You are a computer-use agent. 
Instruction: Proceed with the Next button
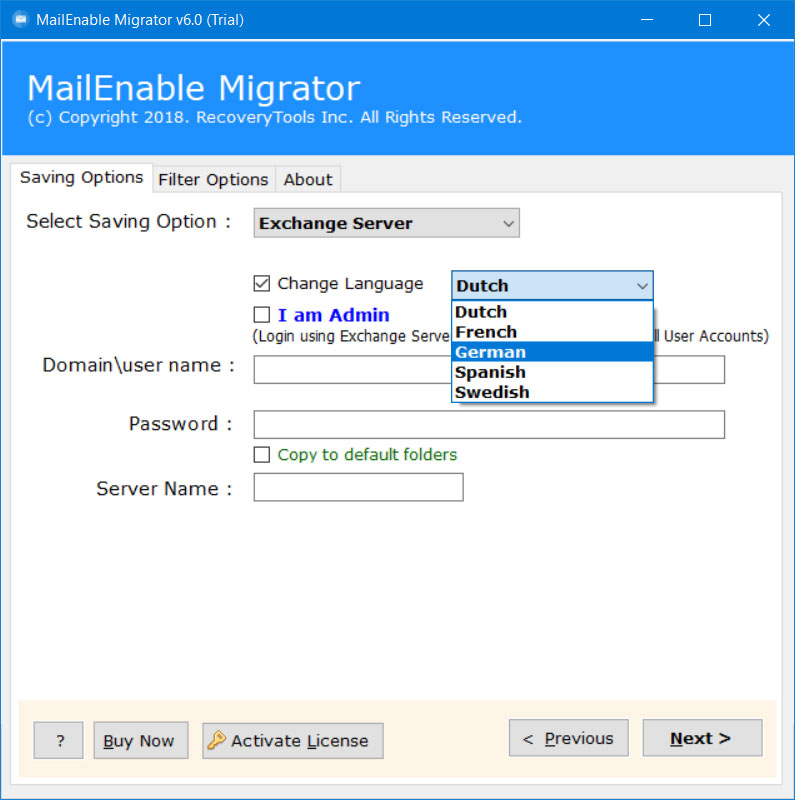(702, 738)
